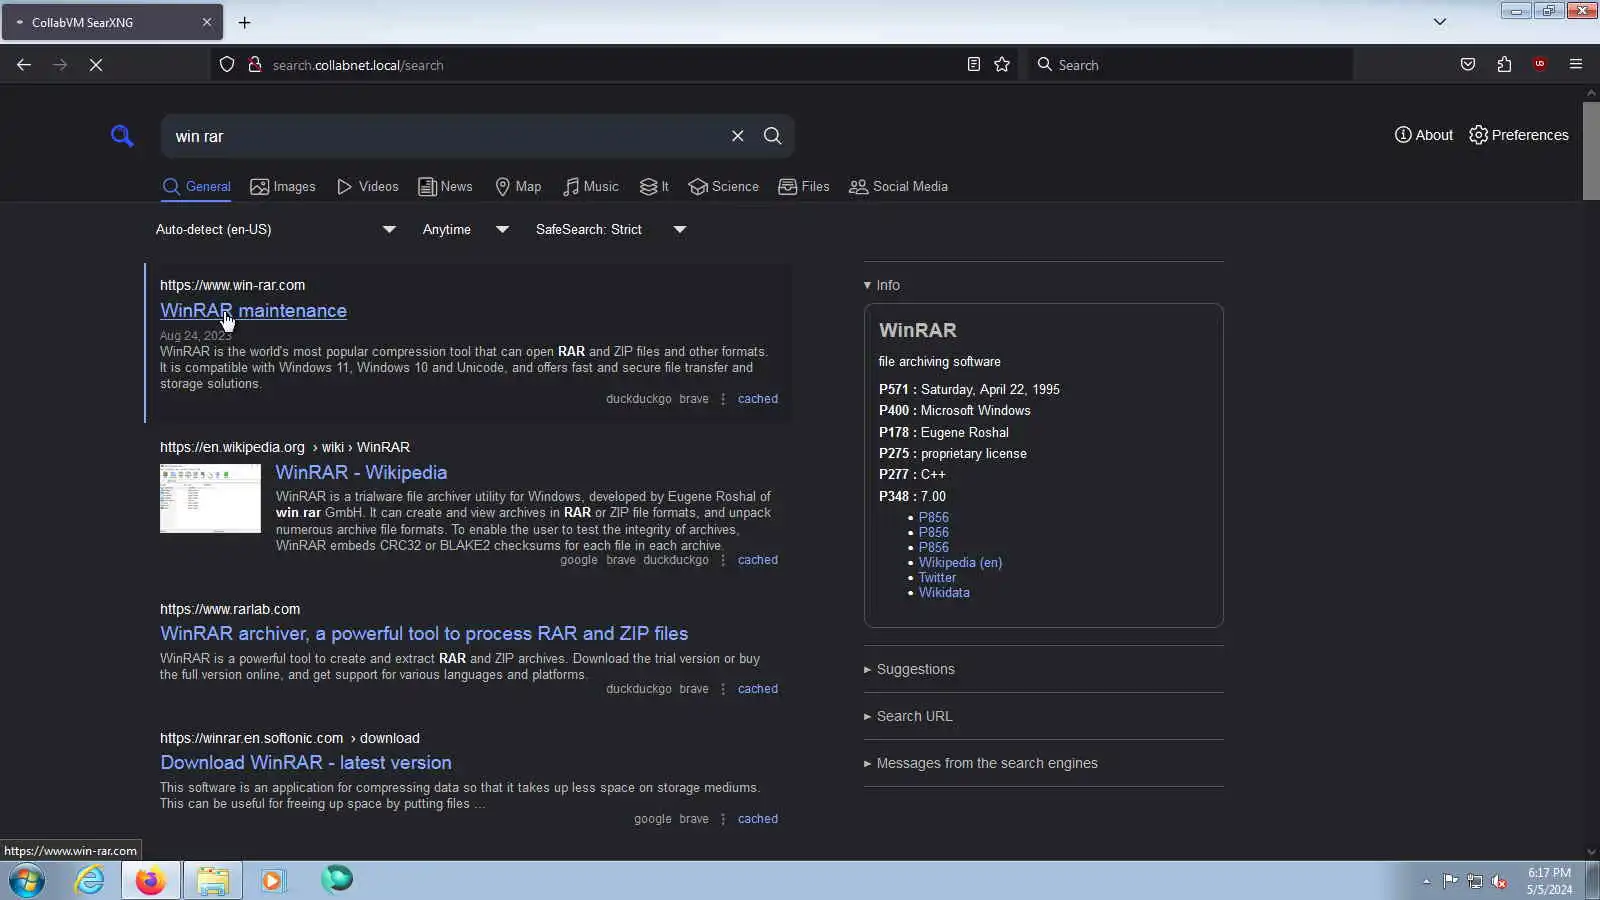
Task: Open the Action Center flag icon
Action: pyautogui.click(x=1450, y=881)
